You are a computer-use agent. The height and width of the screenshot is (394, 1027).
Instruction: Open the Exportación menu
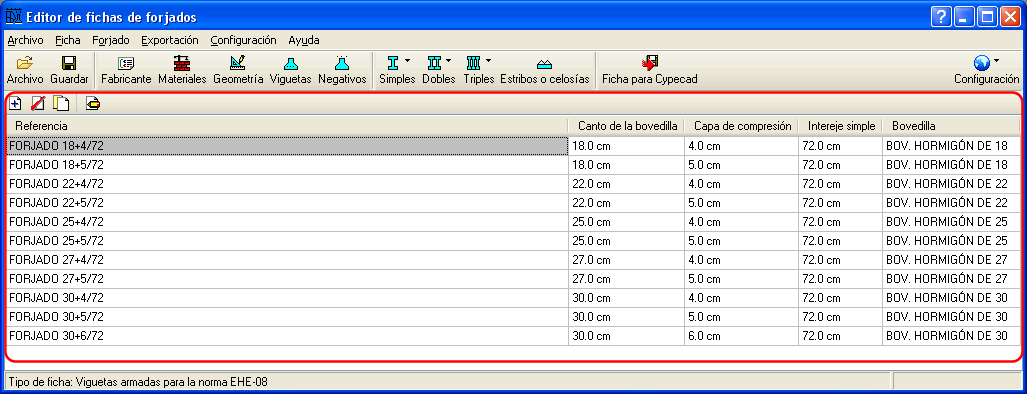tap(170, 40)
